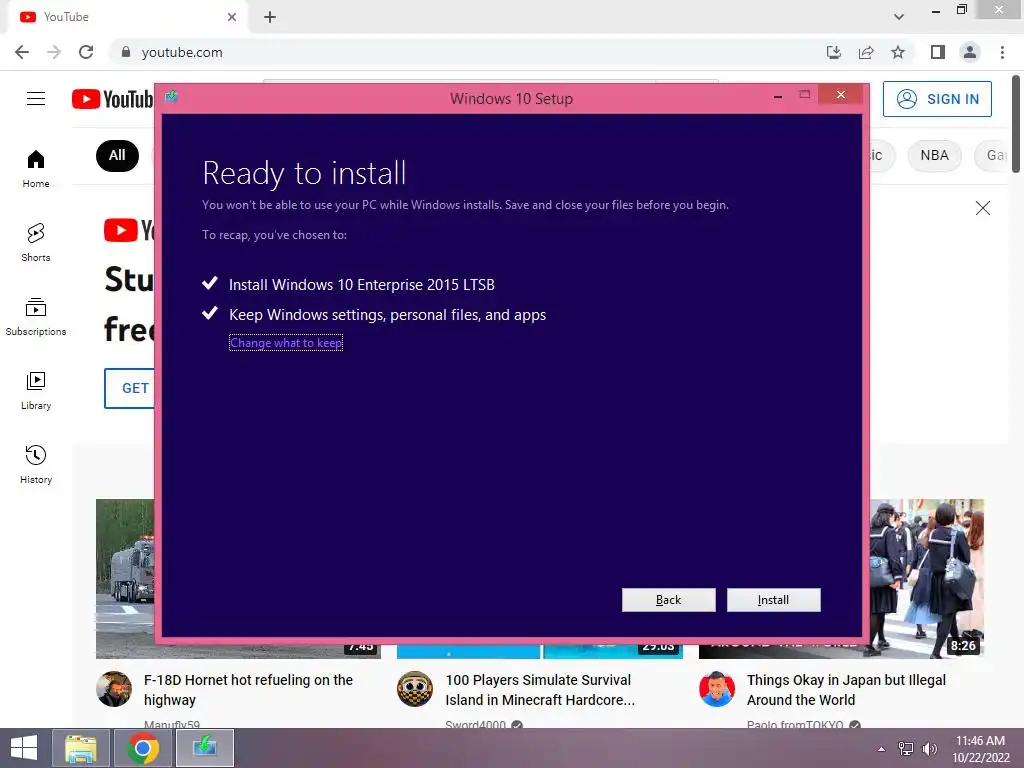Viewport: 1024px width, 768px height.
Task: Open the Japan video thumbnail with 8:26 duration
Action: click(x=927, y=579)
